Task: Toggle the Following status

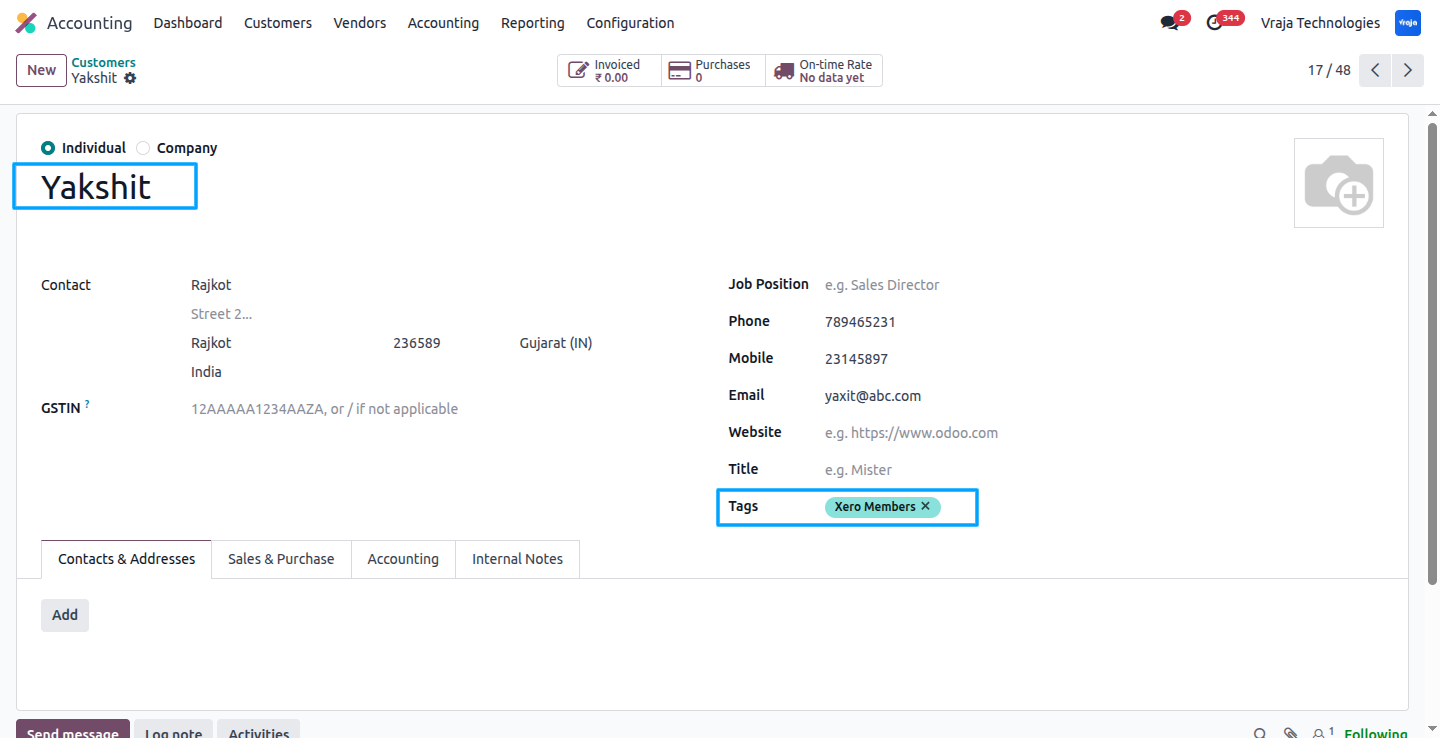Action: 1375,733
